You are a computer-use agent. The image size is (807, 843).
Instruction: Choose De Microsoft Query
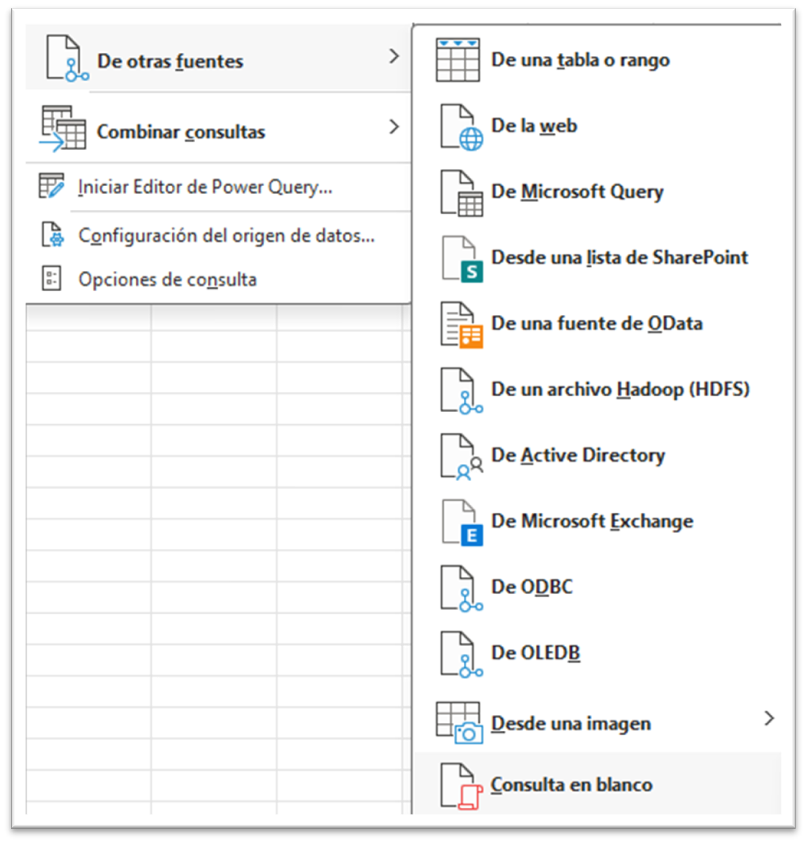click(x=598, y=192)
